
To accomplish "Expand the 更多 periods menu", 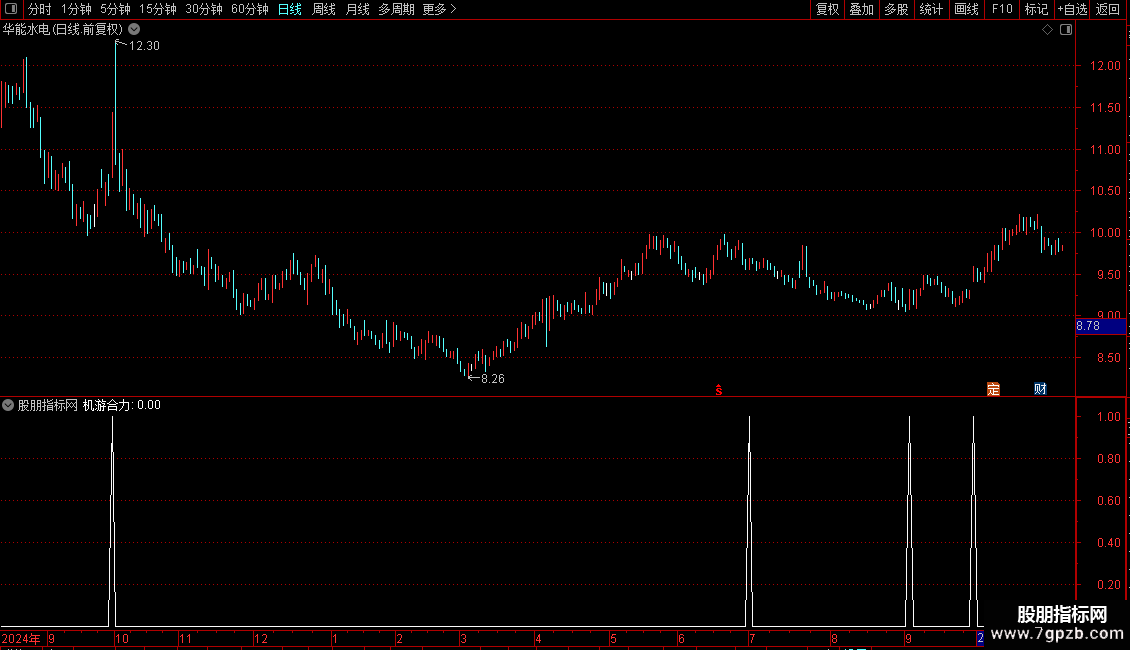I will point(440,9).
